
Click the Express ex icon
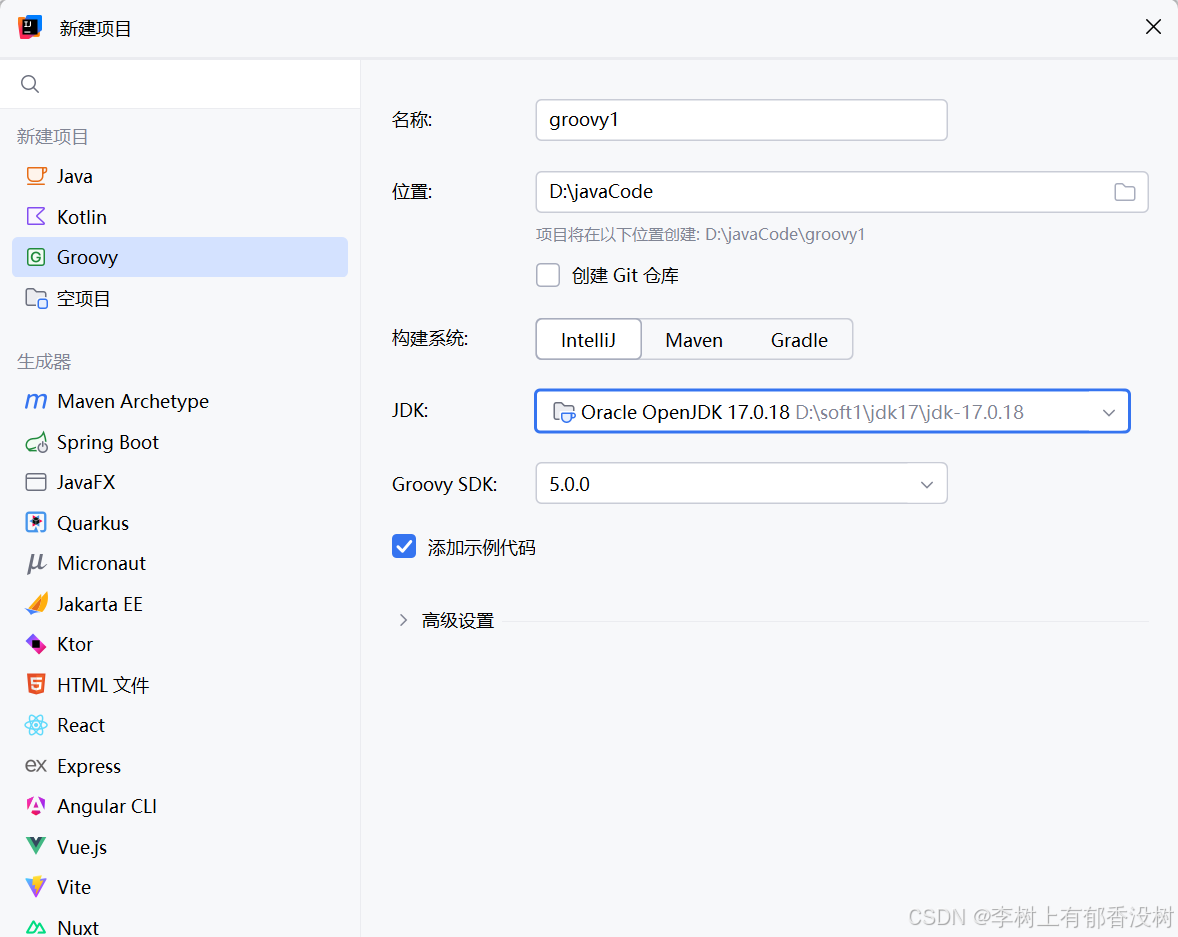point(36,766)
